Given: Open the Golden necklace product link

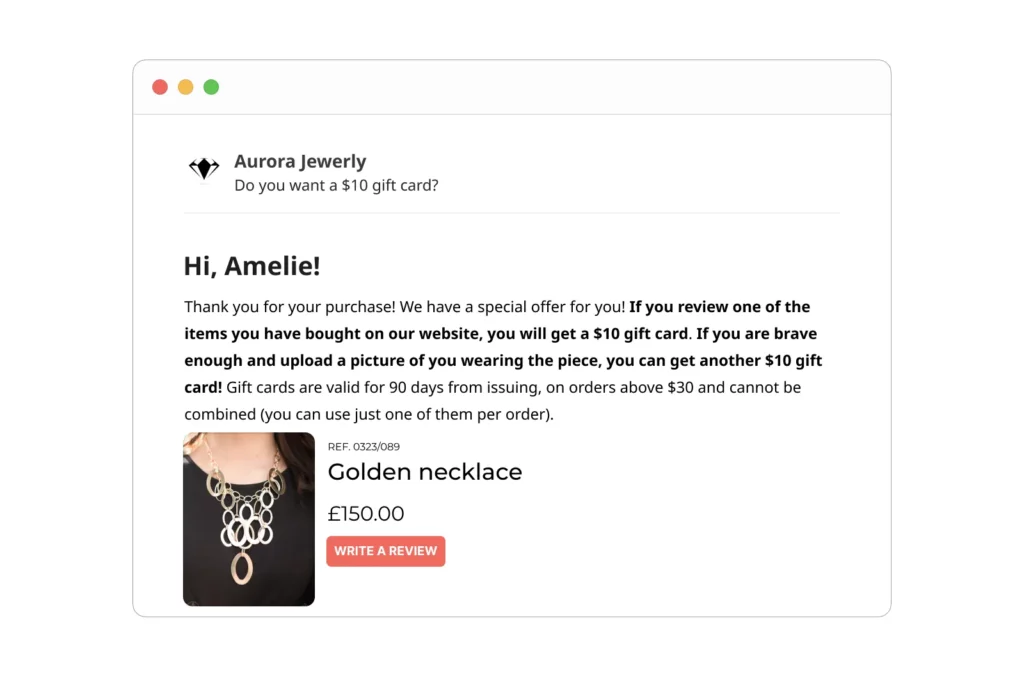Looking at the screenshot, I should [424, 472].
